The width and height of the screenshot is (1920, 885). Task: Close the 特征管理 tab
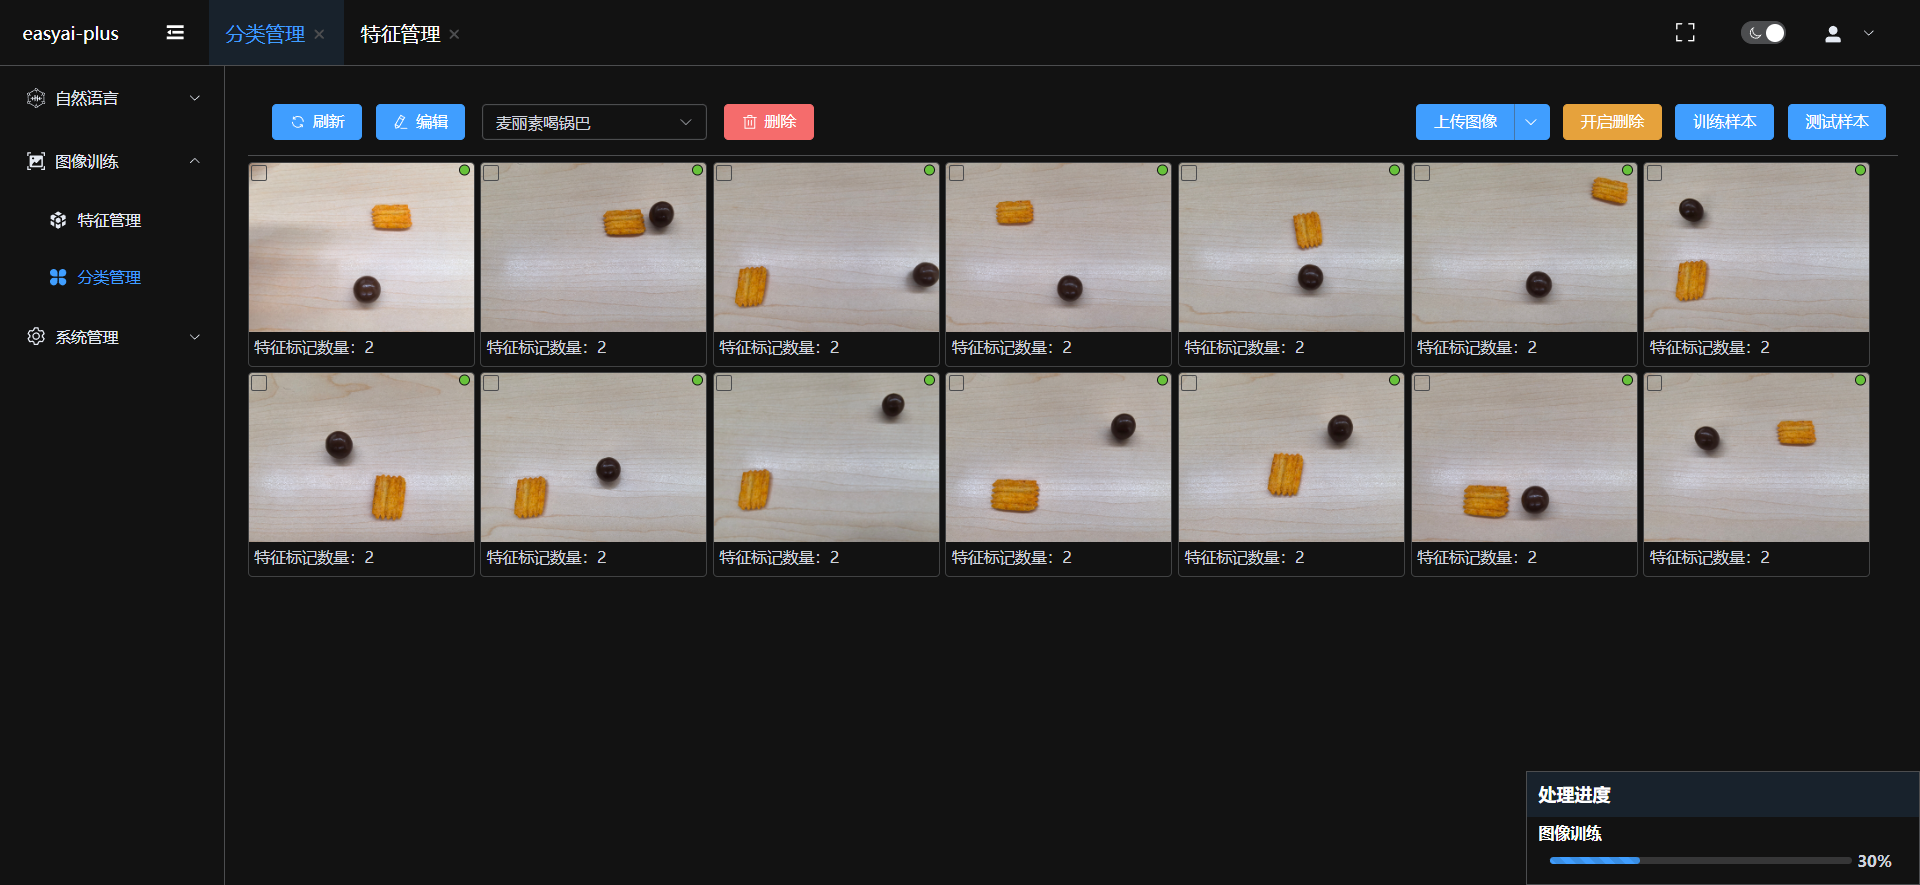[454, 34]
